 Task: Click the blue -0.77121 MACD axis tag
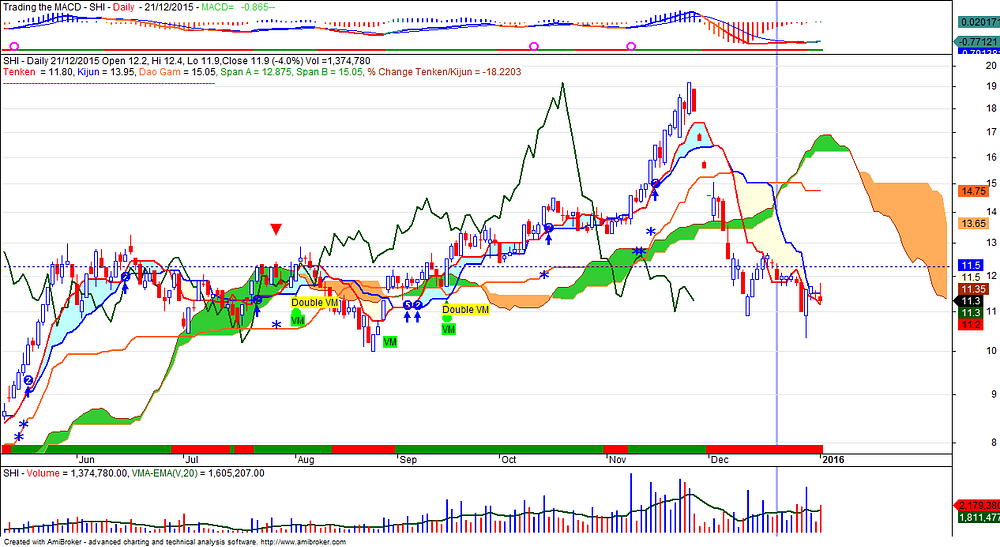(978, 41)
